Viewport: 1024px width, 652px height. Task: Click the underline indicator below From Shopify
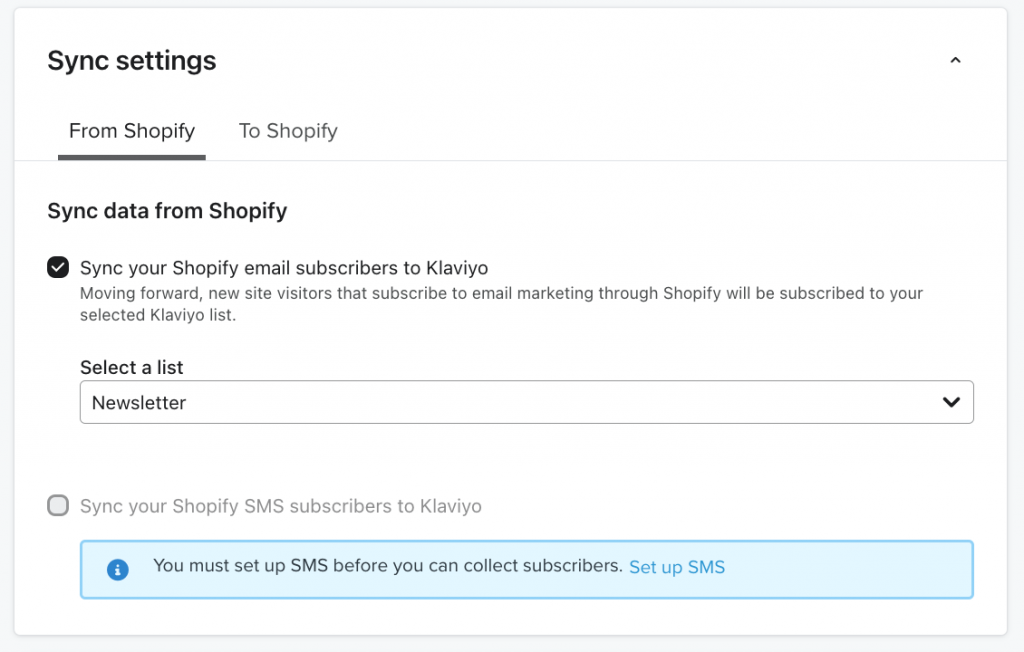(x=132, y=157)
